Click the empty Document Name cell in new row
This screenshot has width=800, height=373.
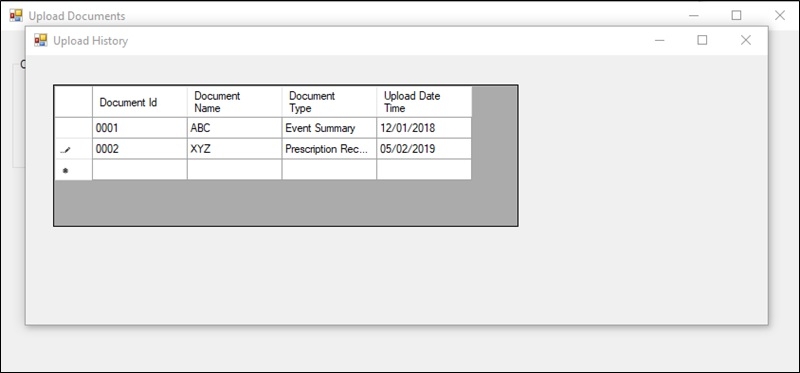click(235, 170)
